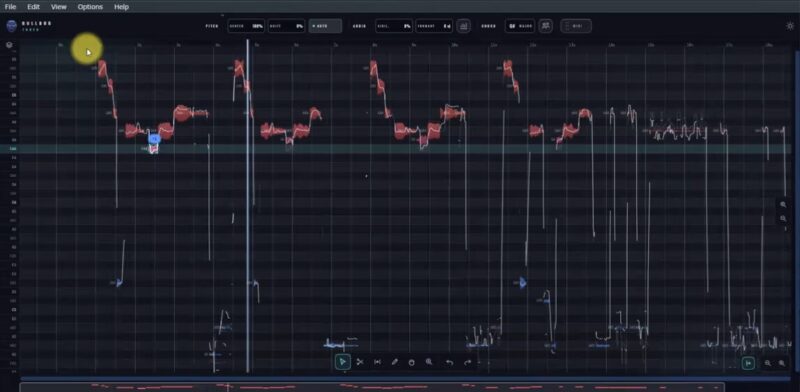Select the note split-merge tool

click(377, 362)
